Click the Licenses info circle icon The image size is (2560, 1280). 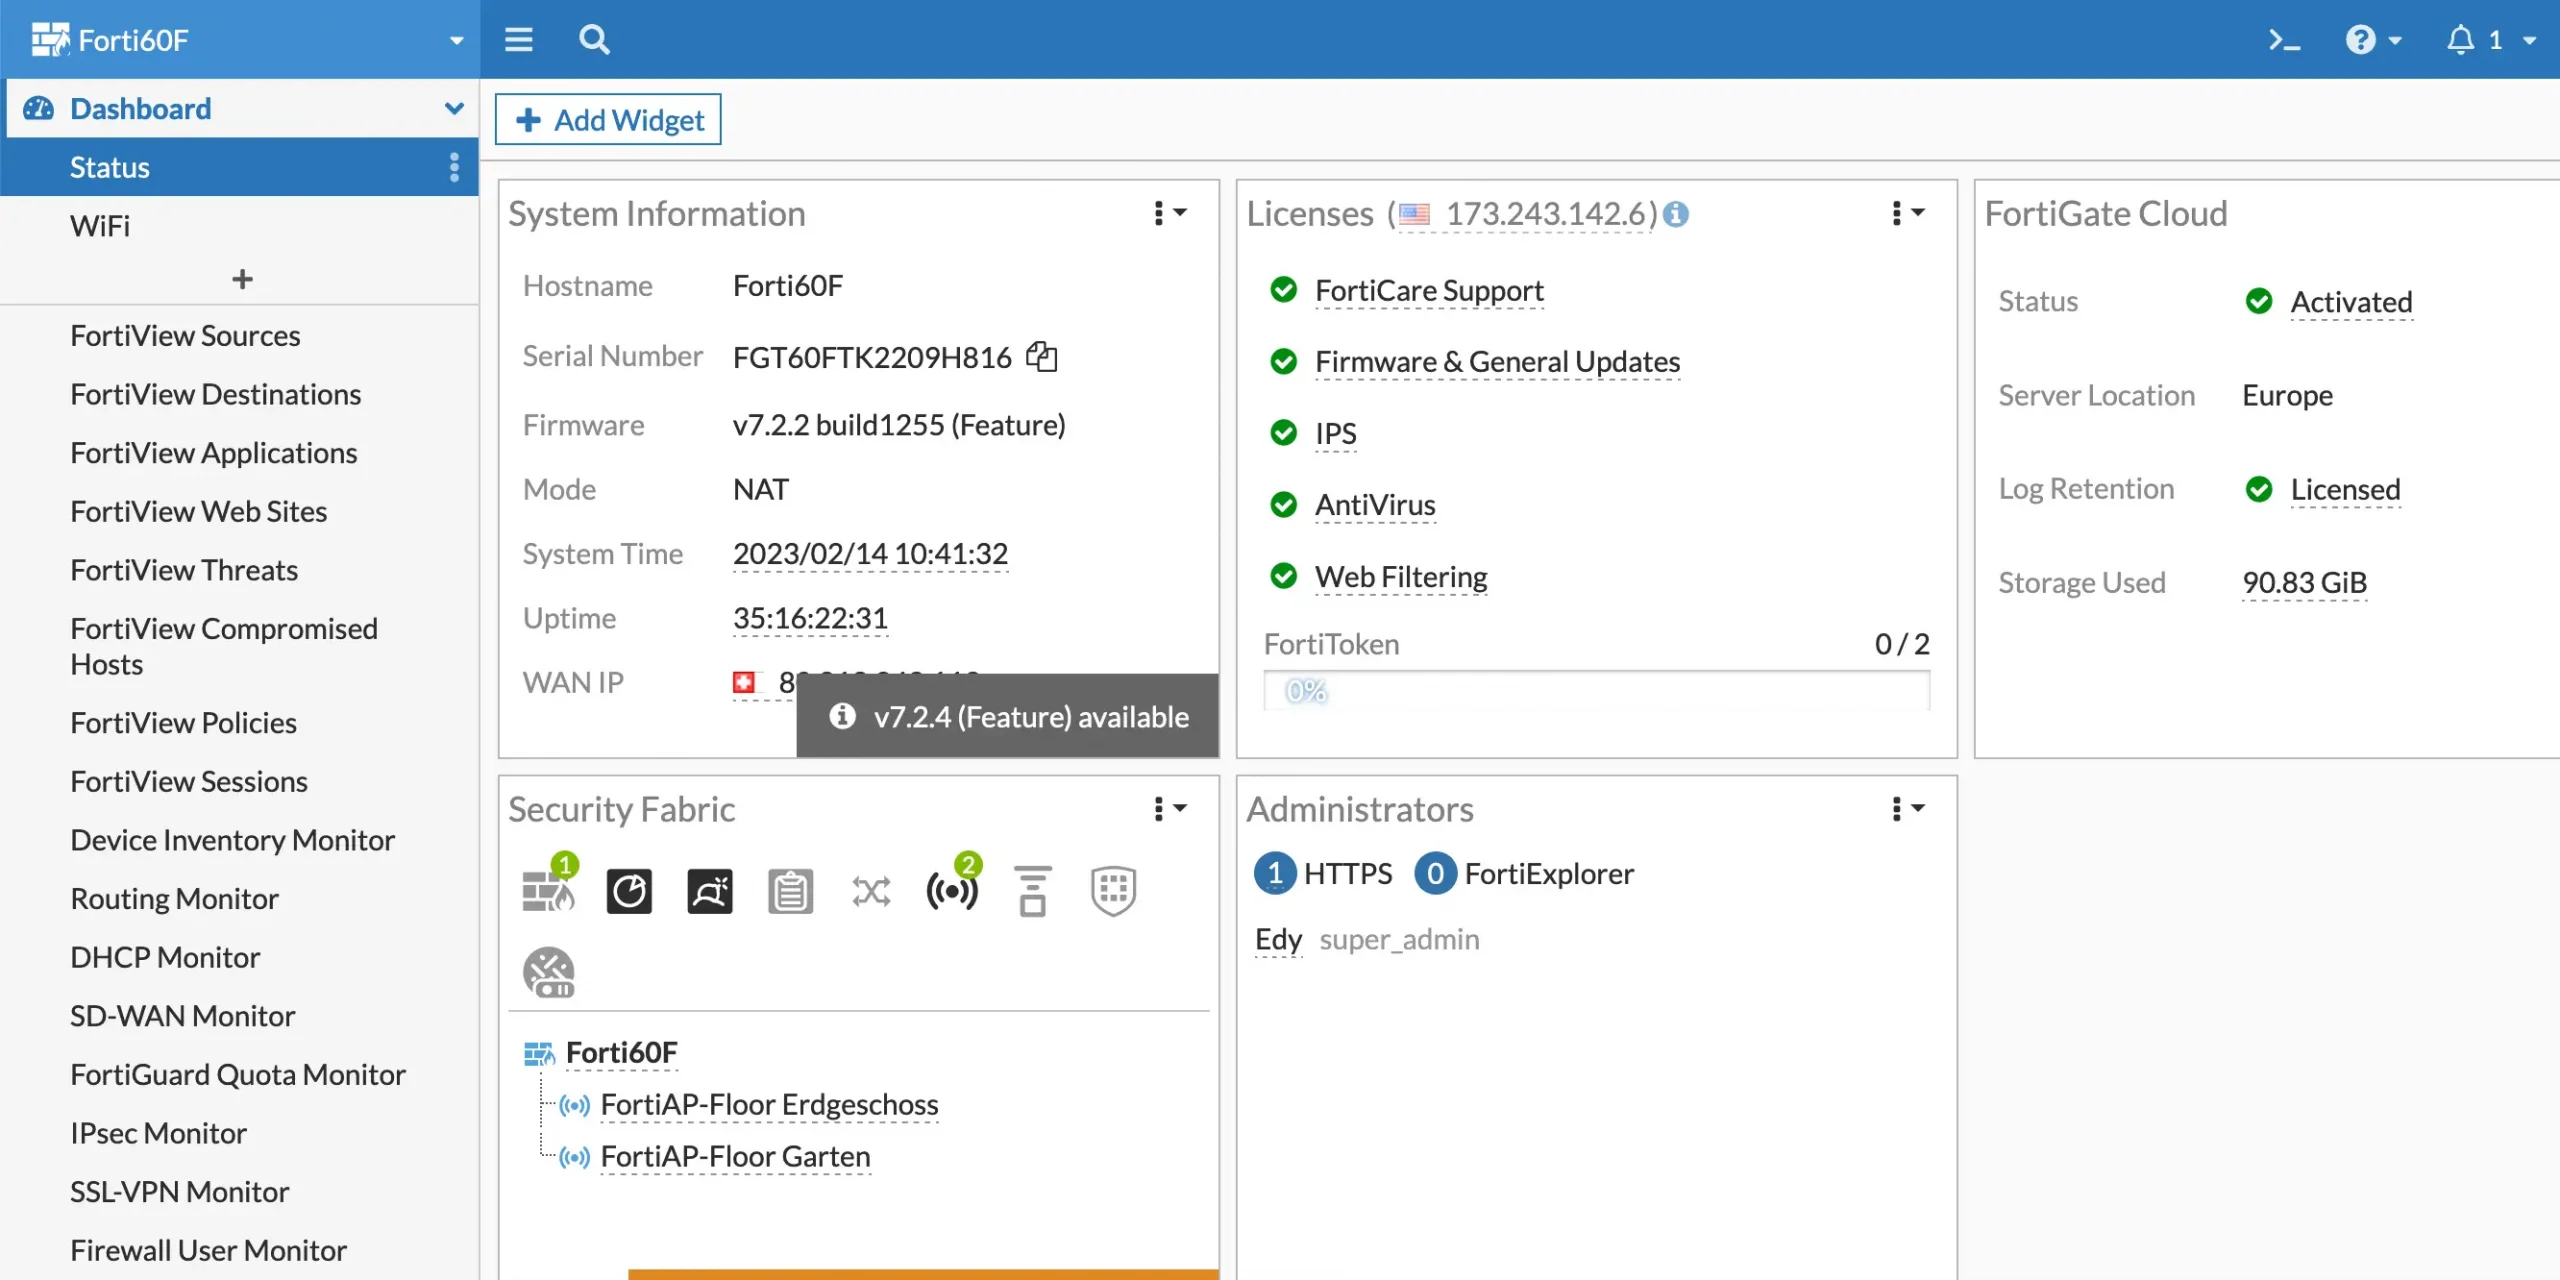(x=1676, y=214)
